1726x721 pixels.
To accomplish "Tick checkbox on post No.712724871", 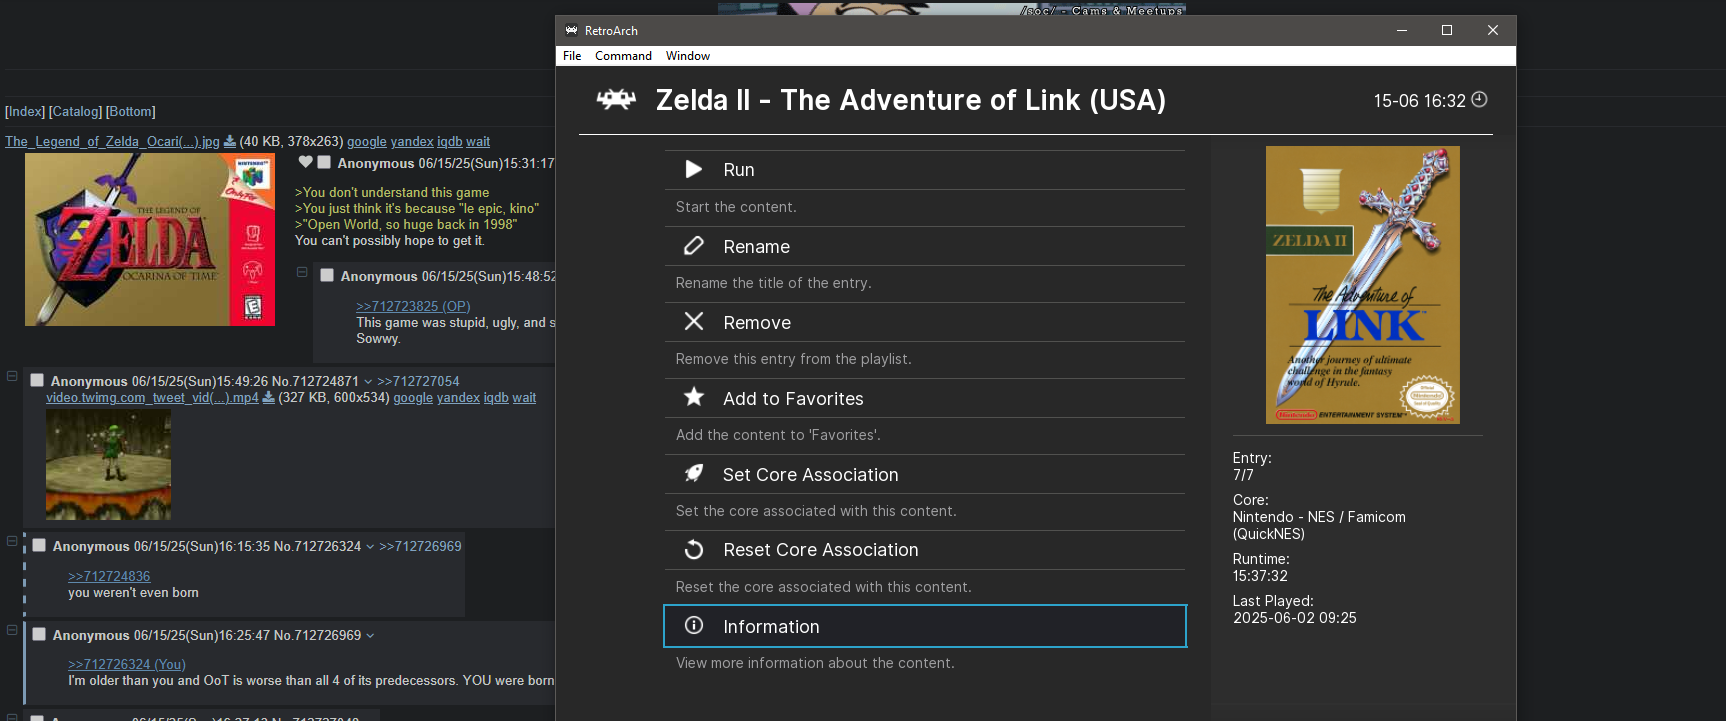I will point(37,380).
